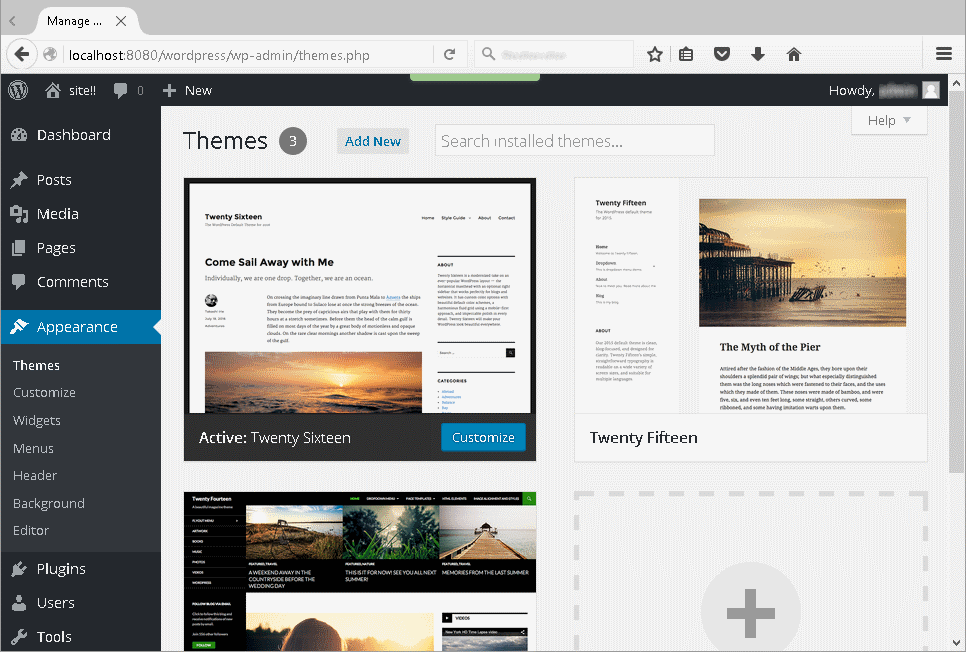The height and width of the screenshot is (652, 966).
Task: Open the Help dropdown panel
Action: point(887,120)
